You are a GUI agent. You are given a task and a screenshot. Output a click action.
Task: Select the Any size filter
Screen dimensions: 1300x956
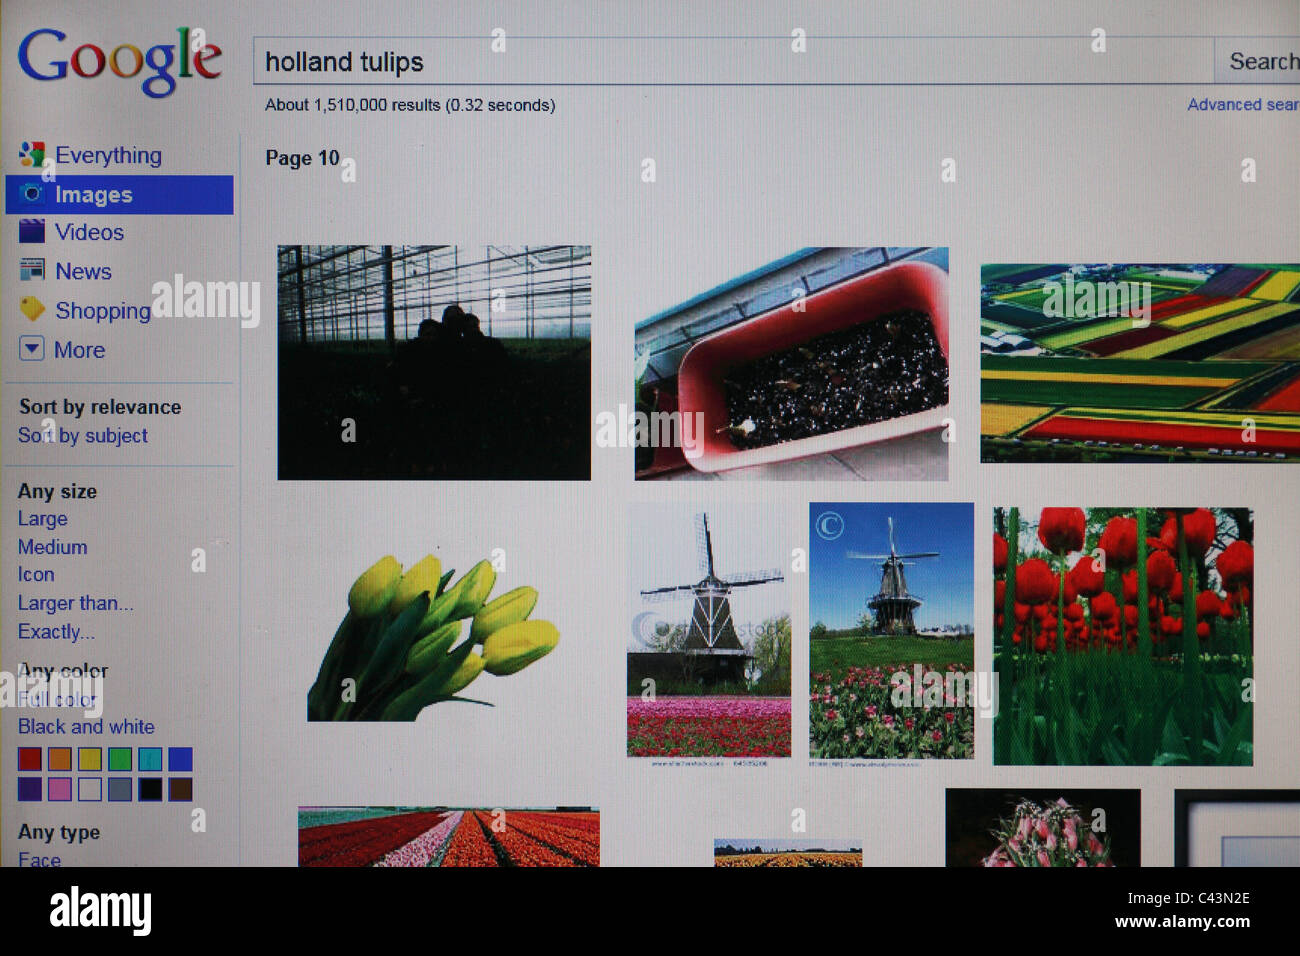click(57, 491)
